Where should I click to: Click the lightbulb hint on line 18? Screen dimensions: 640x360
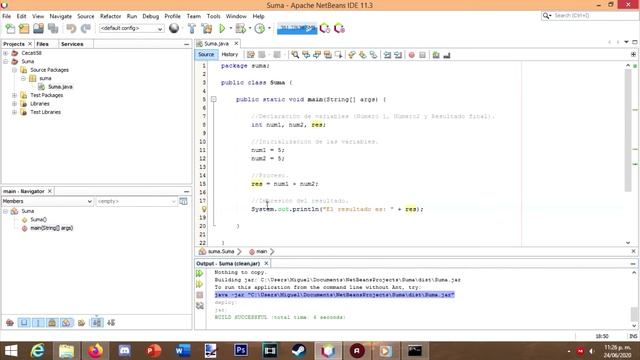coord(204,209)
